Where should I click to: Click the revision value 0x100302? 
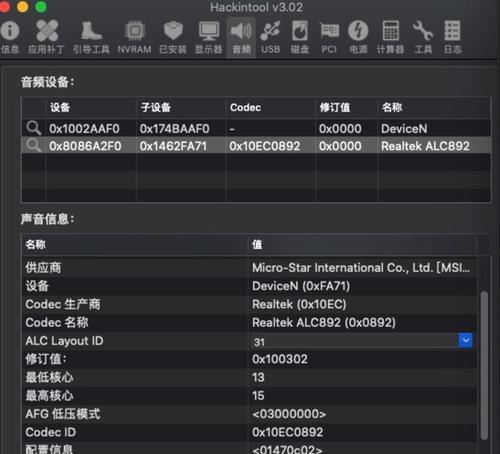280,359
